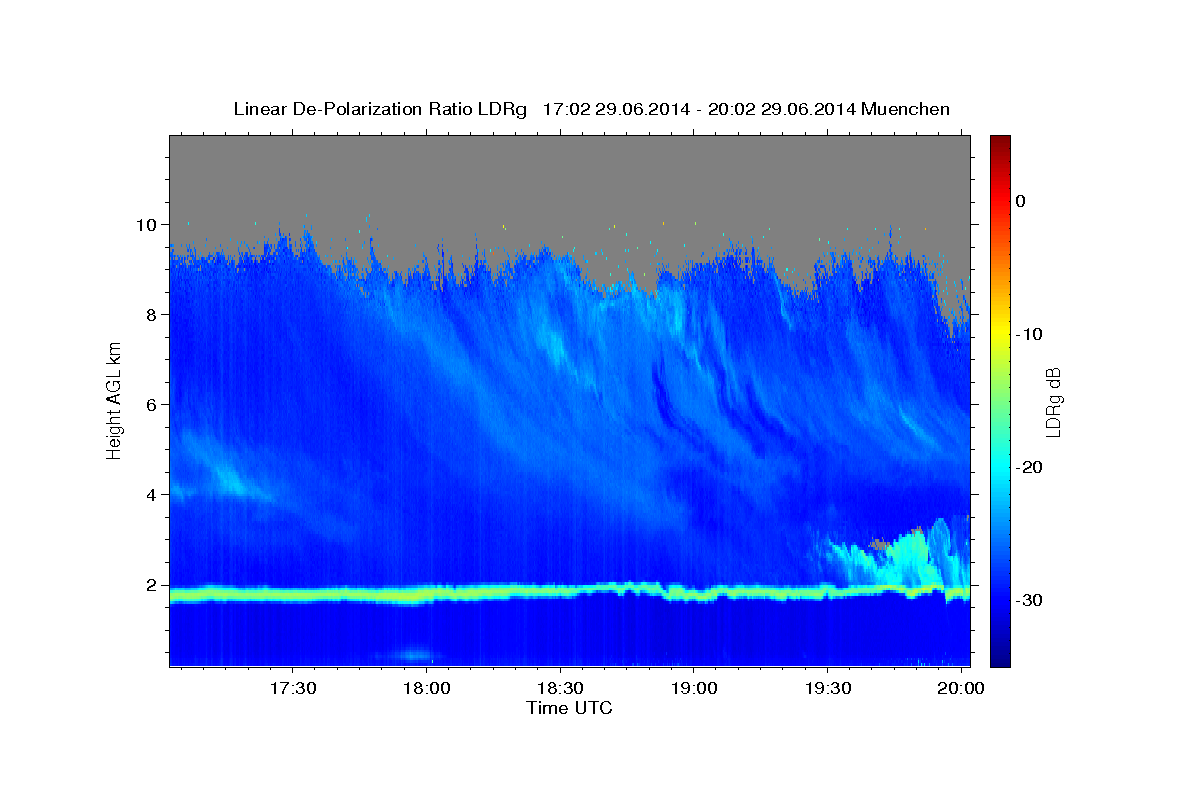The height and width of the screenshot is (800, 1200).
Task: Click the colorbar value -10
Action: 1030,334
